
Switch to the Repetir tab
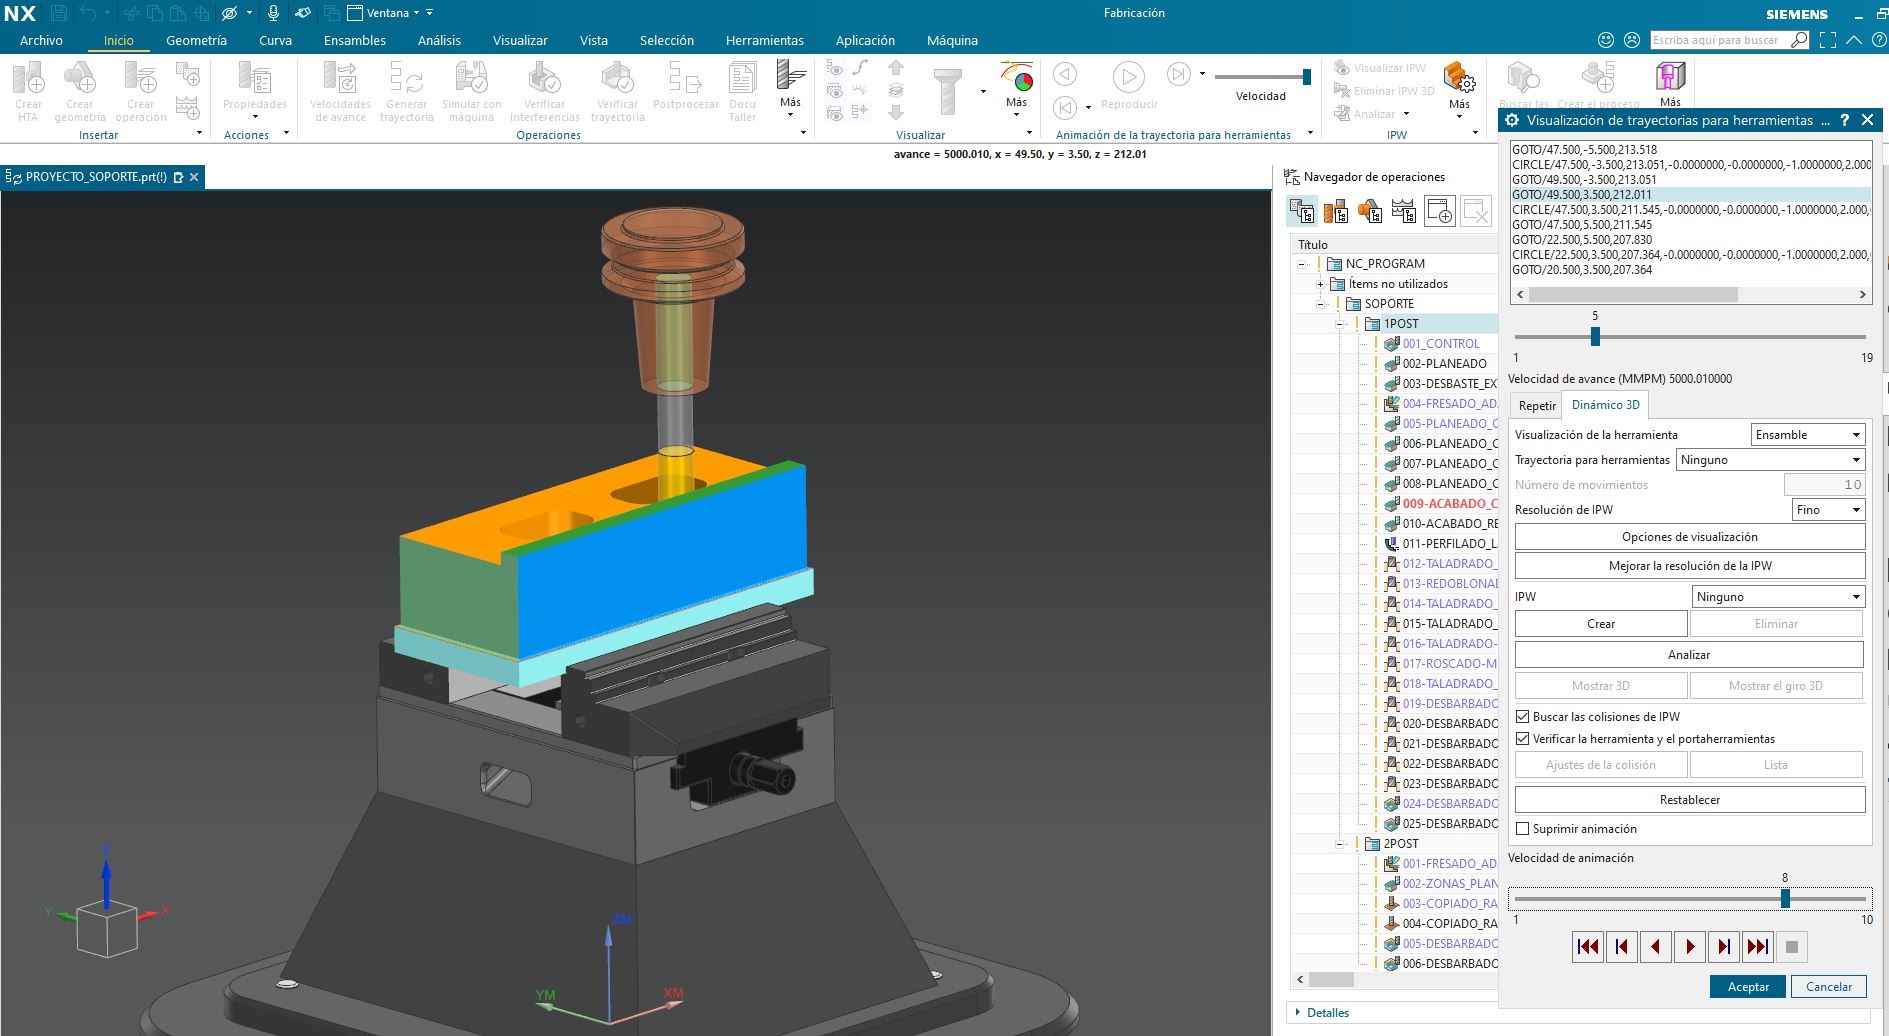(x=1537, y=405)
